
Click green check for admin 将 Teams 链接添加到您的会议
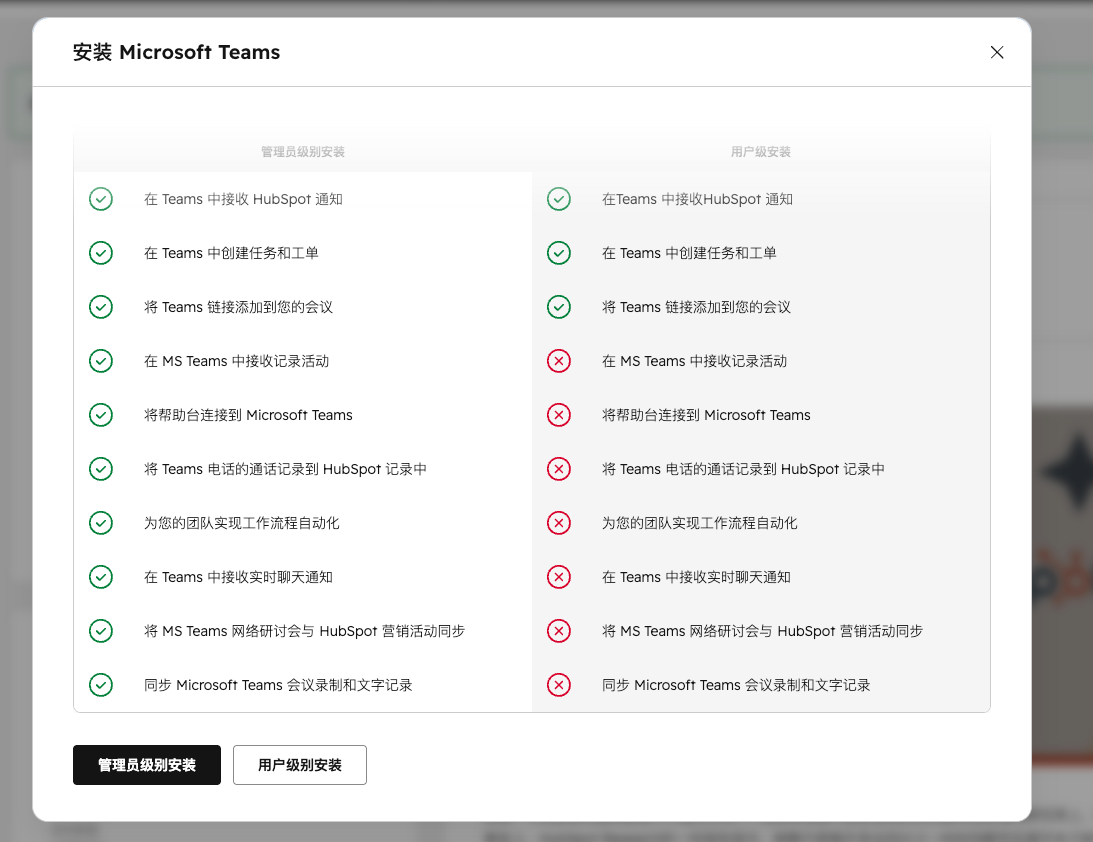coord(101,307)
